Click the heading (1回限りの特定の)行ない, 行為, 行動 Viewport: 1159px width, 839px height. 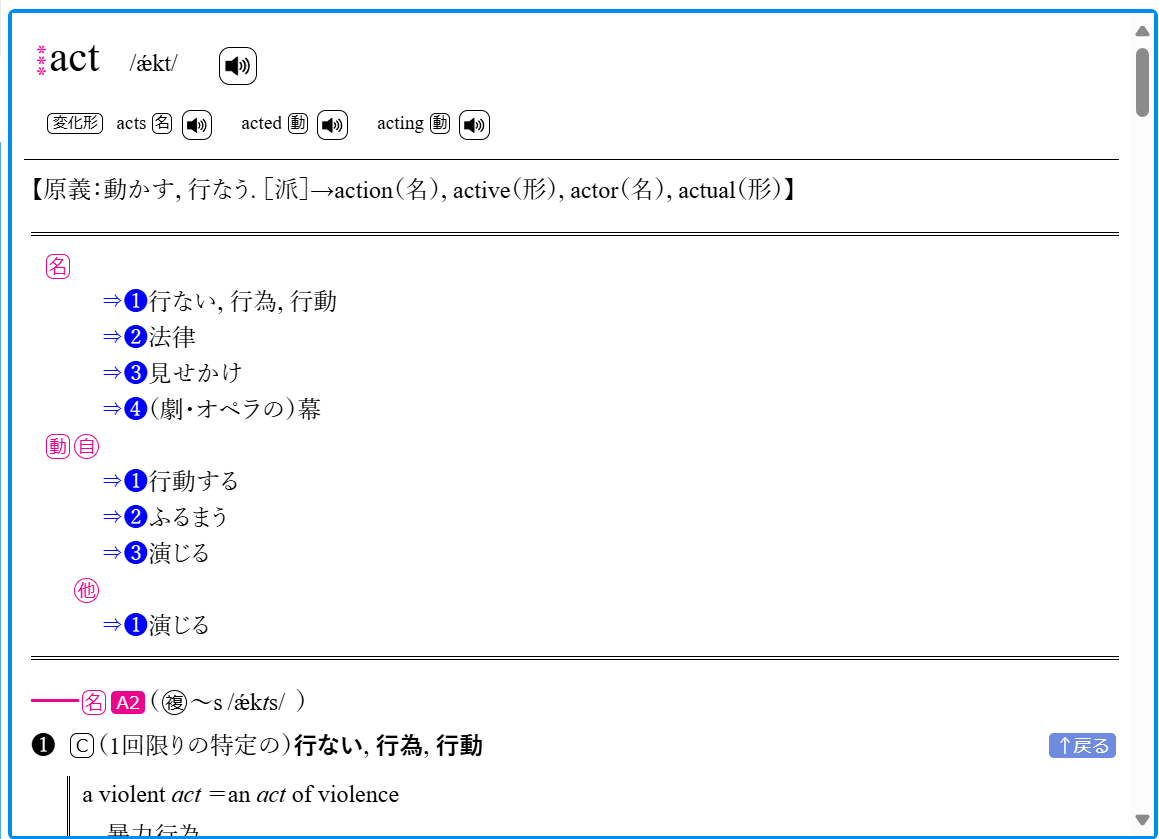(290, 746)
